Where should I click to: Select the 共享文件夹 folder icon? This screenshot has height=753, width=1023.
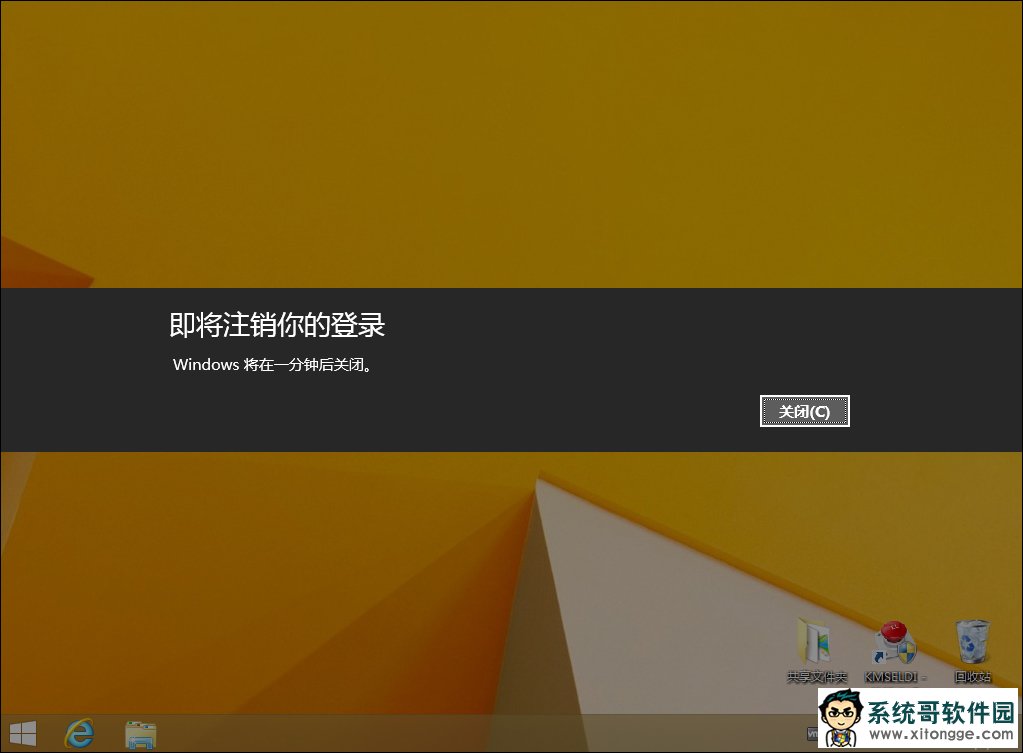[x=815, y=640]
